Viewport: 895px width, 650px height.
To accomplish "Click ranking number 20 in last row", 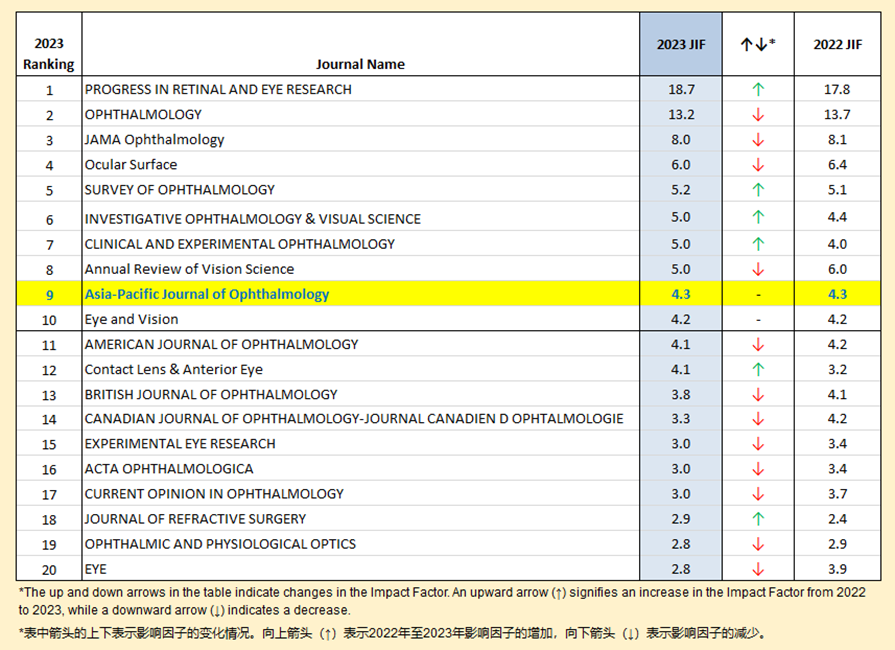I will pyautogui.click(x=49, y=570).
